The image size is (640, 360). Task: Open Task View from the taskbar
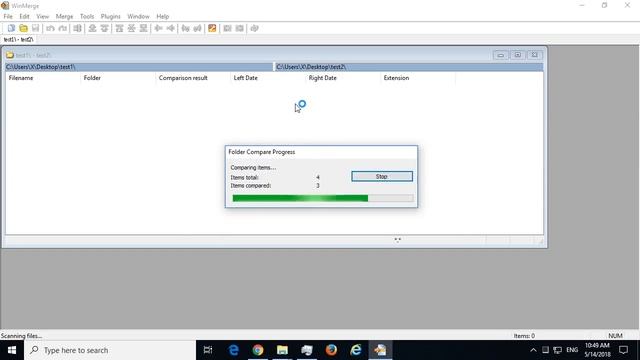coord(208,350)
